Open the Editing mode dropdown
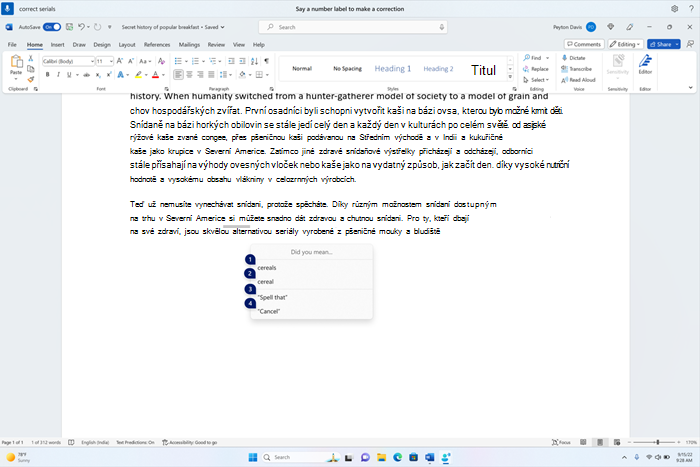The image size is (700, 467). pyautogui.click(x=625, y=44)
